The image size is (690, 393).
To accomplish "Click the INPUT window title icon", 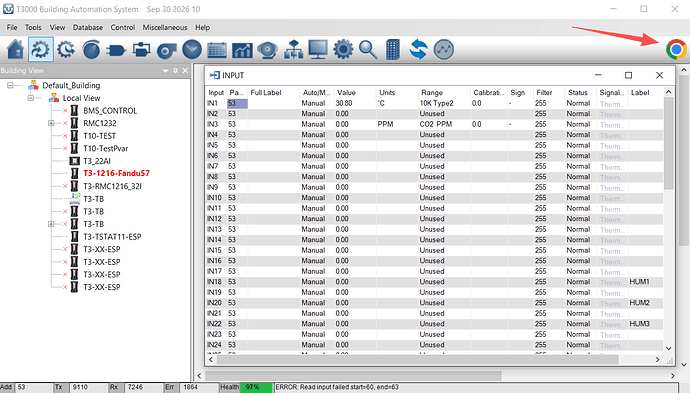I will pyautogui.click(x=214, y=75).
